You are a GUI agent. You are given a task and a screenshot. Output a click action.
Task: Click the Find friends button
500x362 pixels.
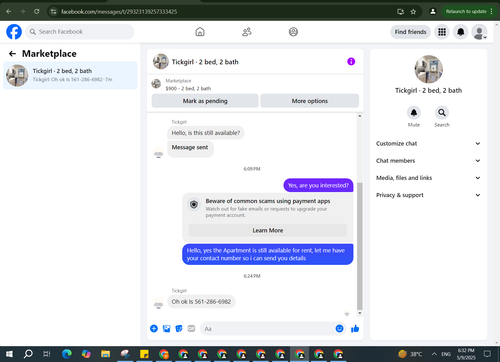point(410,32)
